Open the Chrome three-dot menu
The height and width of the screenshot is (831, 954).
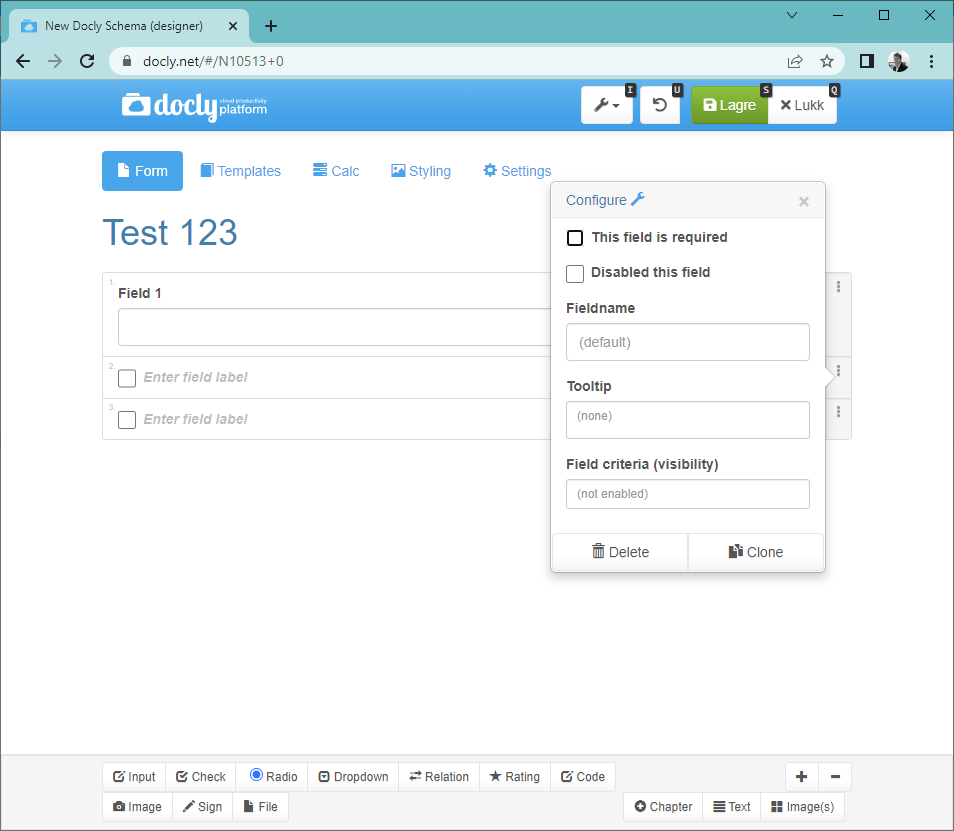[932, 61]
